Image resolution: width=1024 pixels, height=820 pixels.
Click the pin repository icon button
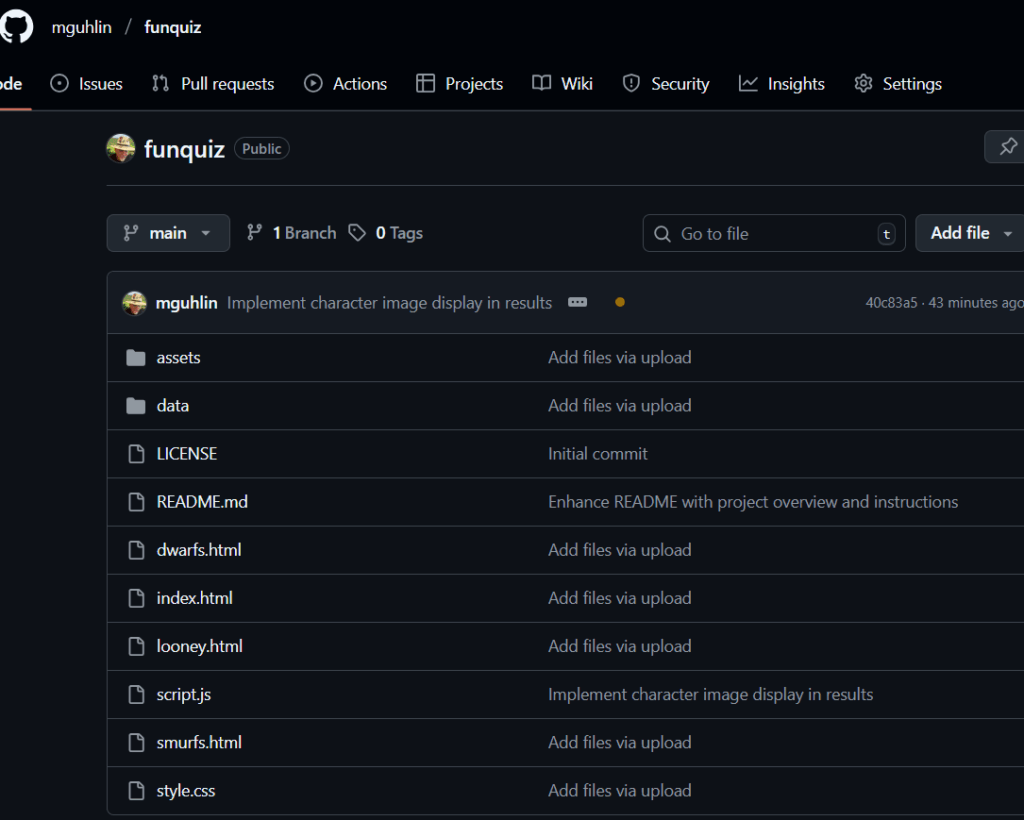click(1007, 147)
